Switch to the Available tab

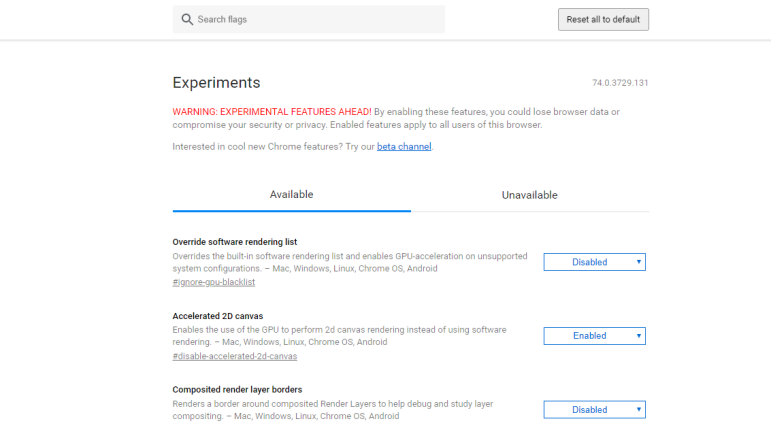[x=292, y=195]
